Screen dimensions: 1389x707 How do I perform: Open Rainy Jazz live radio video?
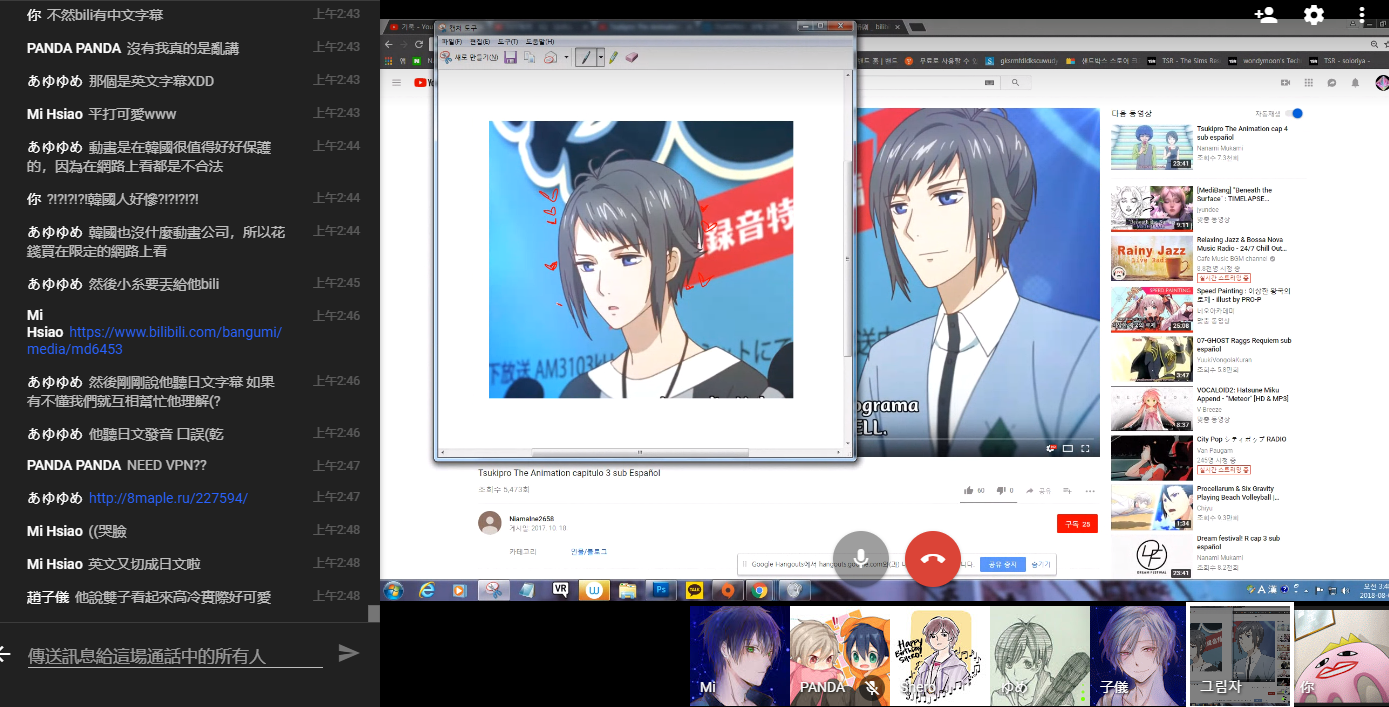pyautogui.click(x=1151, y=258)
